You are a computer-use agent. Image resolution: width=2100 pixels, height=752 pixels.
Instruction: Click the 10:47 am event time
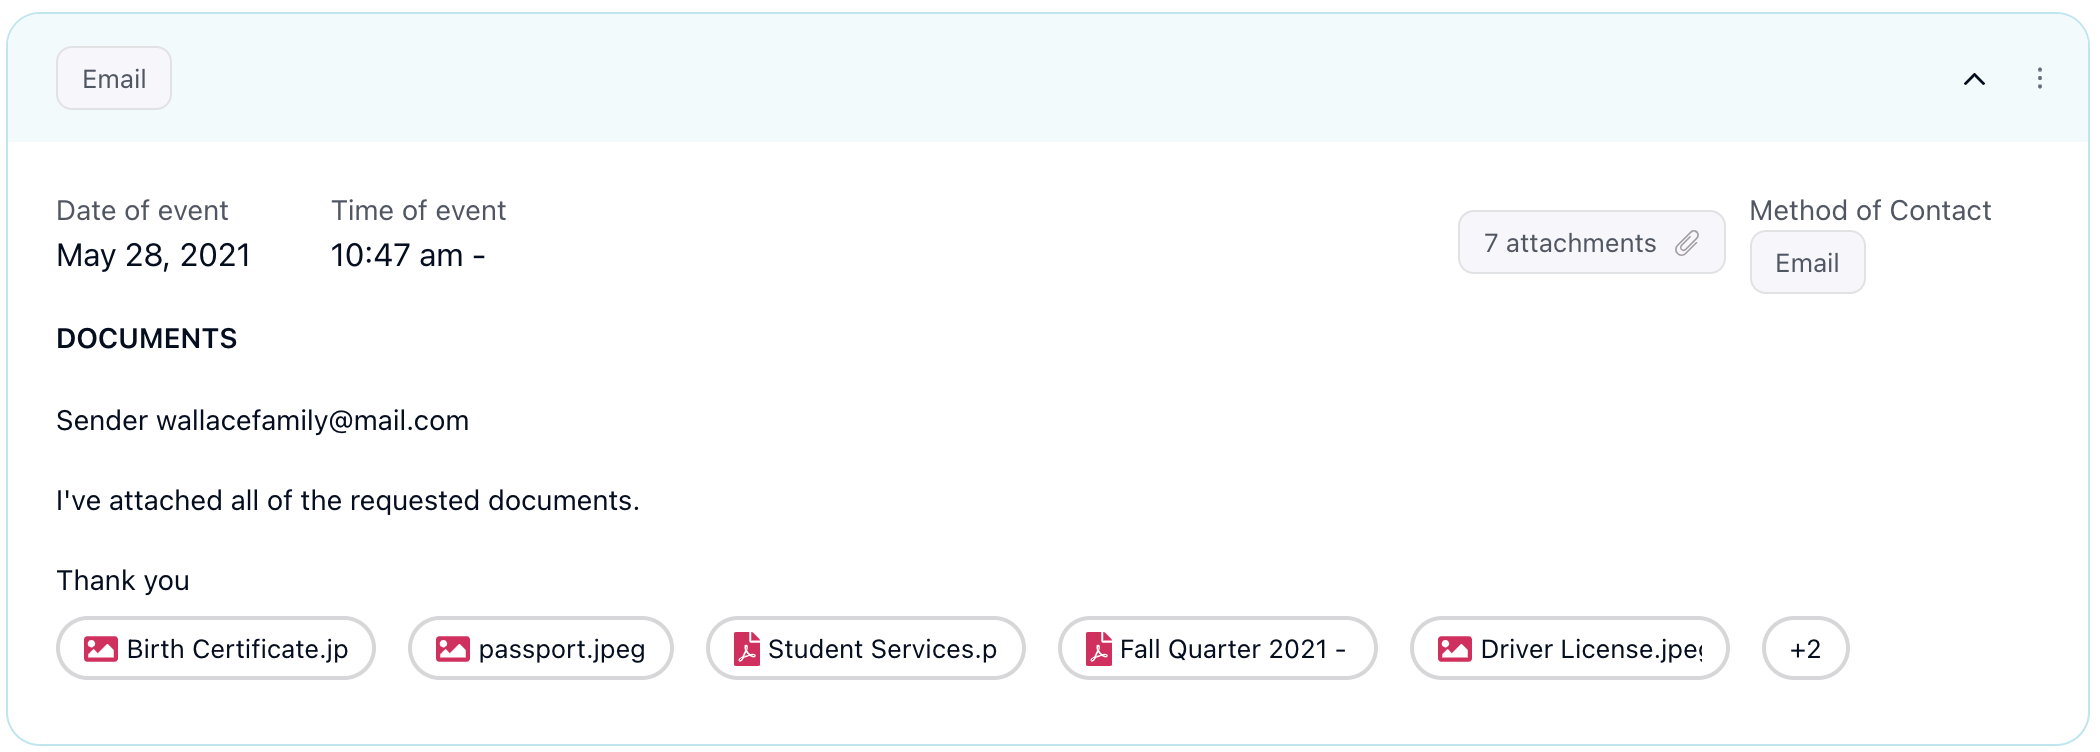pyautogui.click(x=397, y=256)
